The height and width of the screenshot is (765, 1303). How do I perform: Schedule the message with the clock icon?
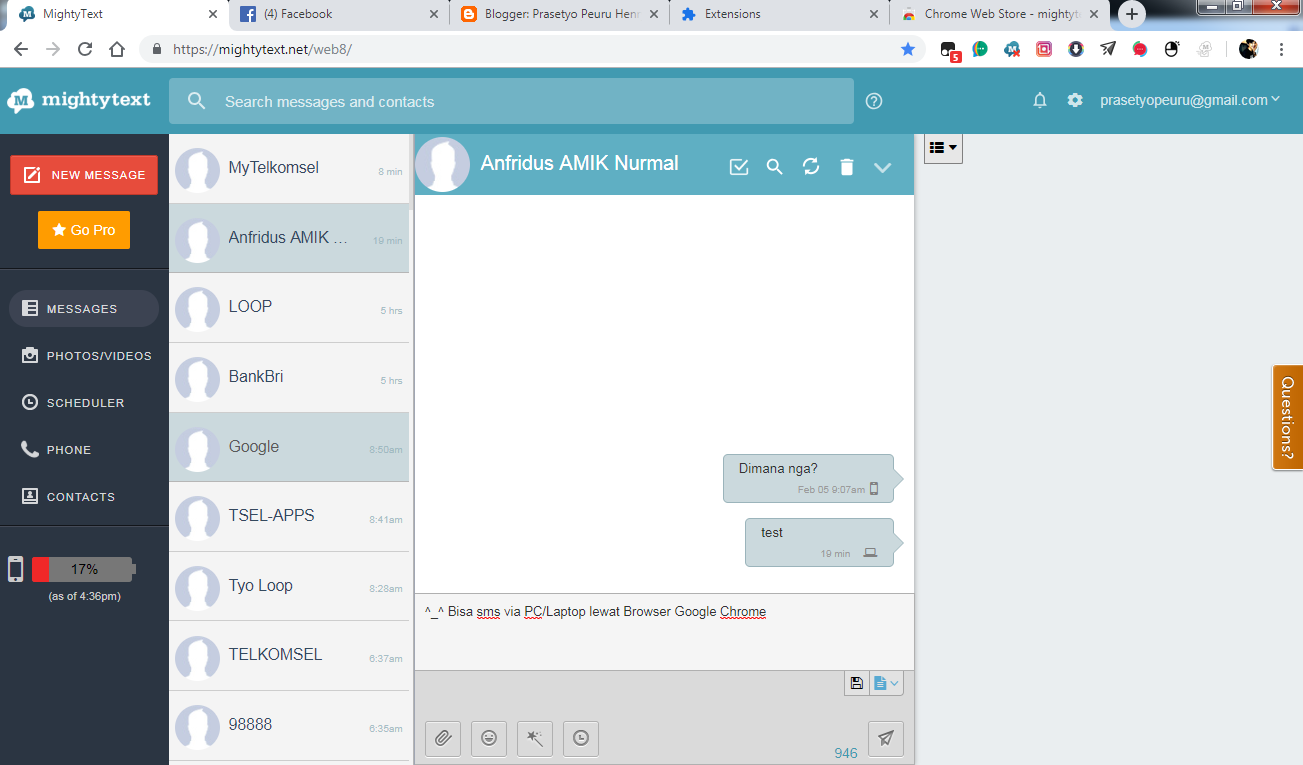point(581,738)
